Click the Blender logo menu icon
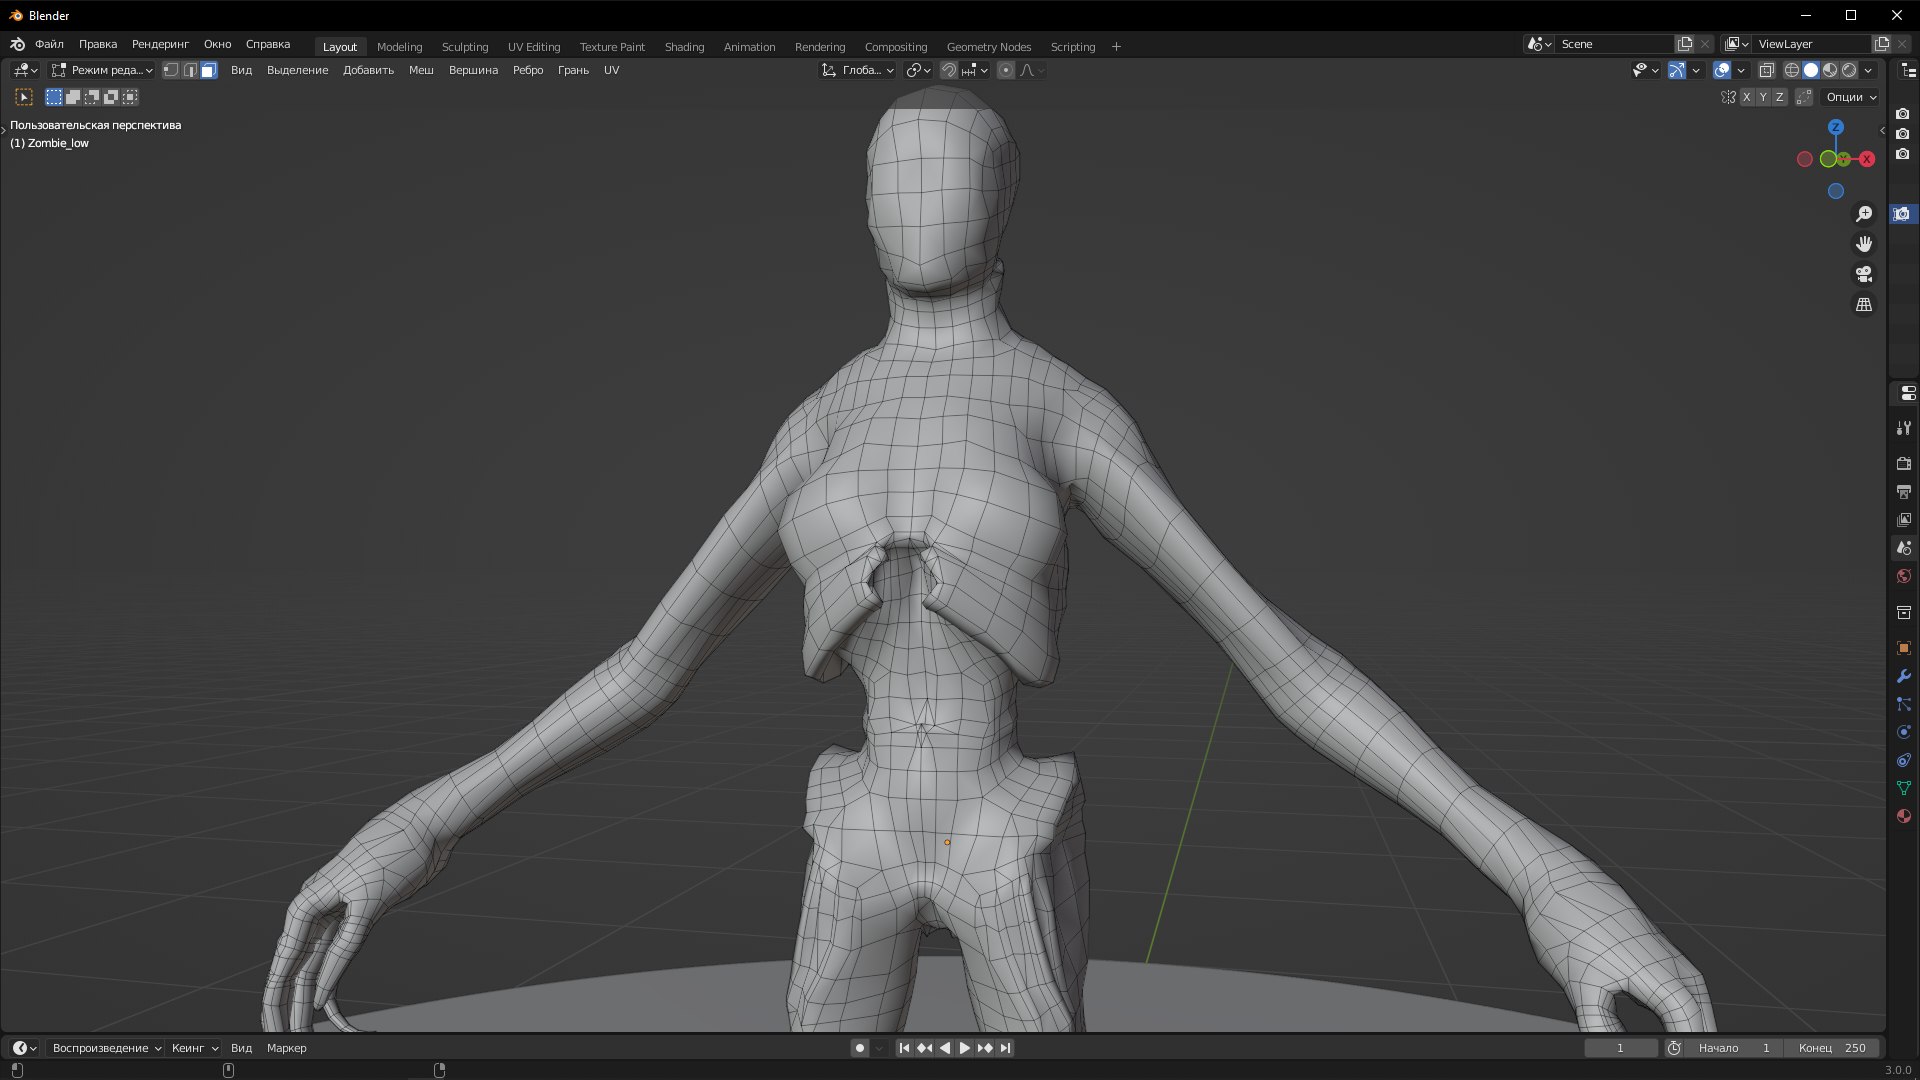The width and height of the screenshot is (1920, 1080). click(18, 44)
